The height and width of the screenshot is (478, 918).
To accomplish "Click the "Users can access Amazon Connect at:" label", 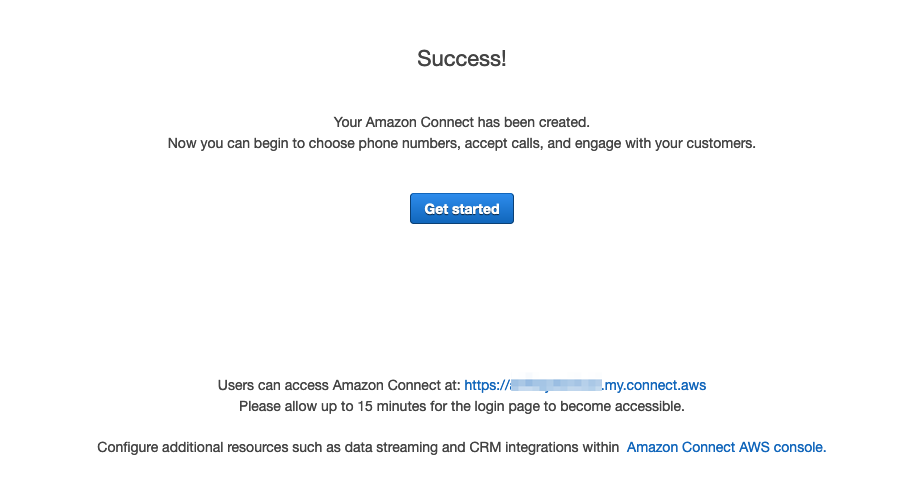I will click(x=338, y=385).
